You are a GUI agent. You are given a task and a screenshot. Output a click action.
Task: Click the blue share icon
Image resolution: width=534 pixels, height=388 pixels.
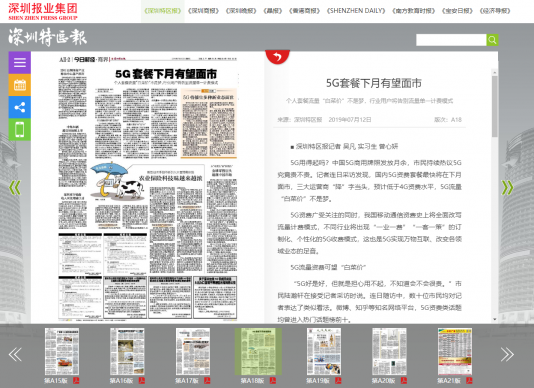pyautogui.click(x=19, y=107)
